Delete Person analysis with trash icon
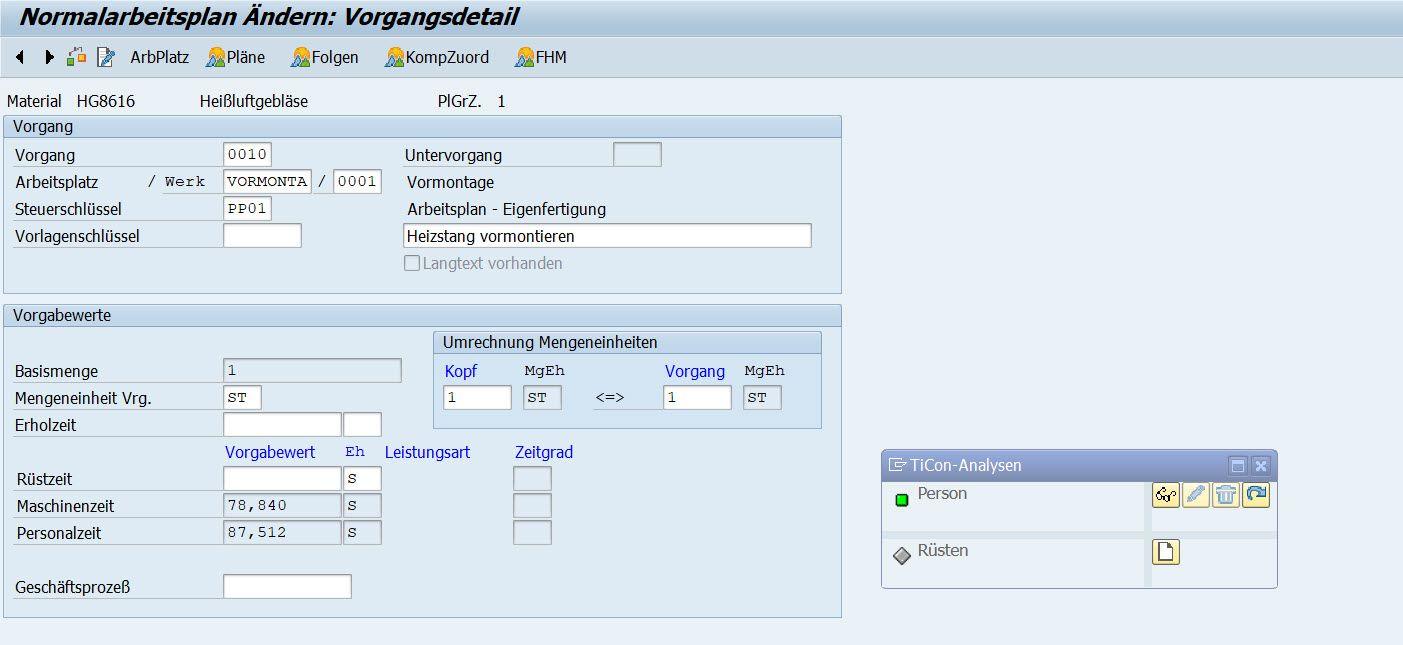 [1226, 495]
